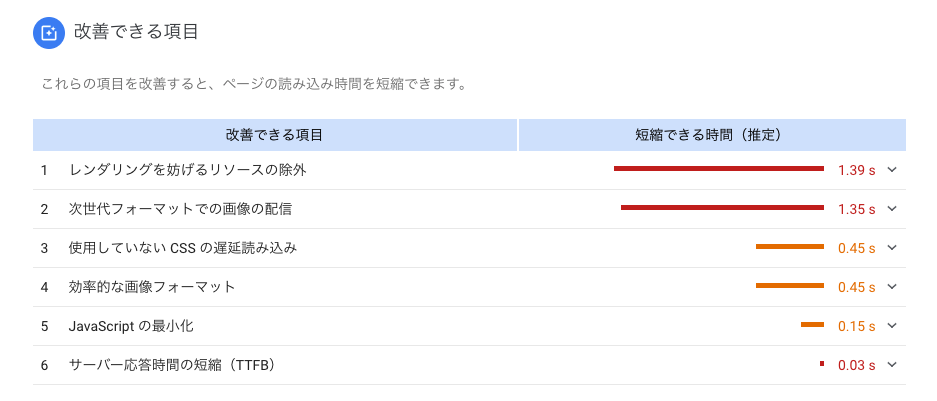Open the レンダリングを妨げるリソースの除外 row

[469, 170]
